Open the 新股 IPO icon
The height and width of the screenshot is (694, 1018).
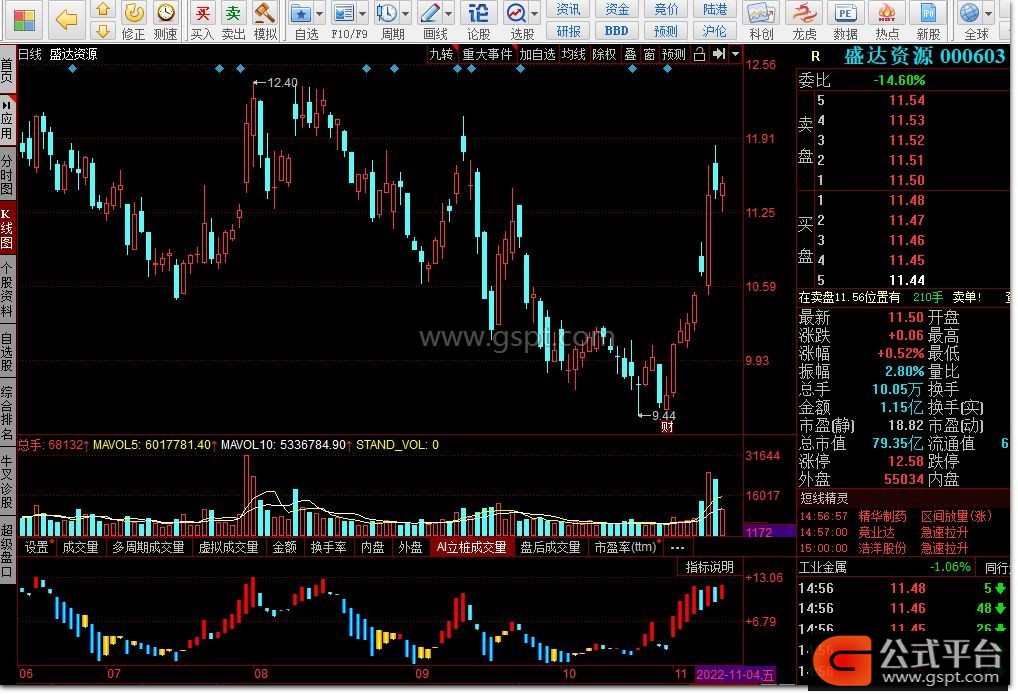pyautogui.click(x=928, y=13)
